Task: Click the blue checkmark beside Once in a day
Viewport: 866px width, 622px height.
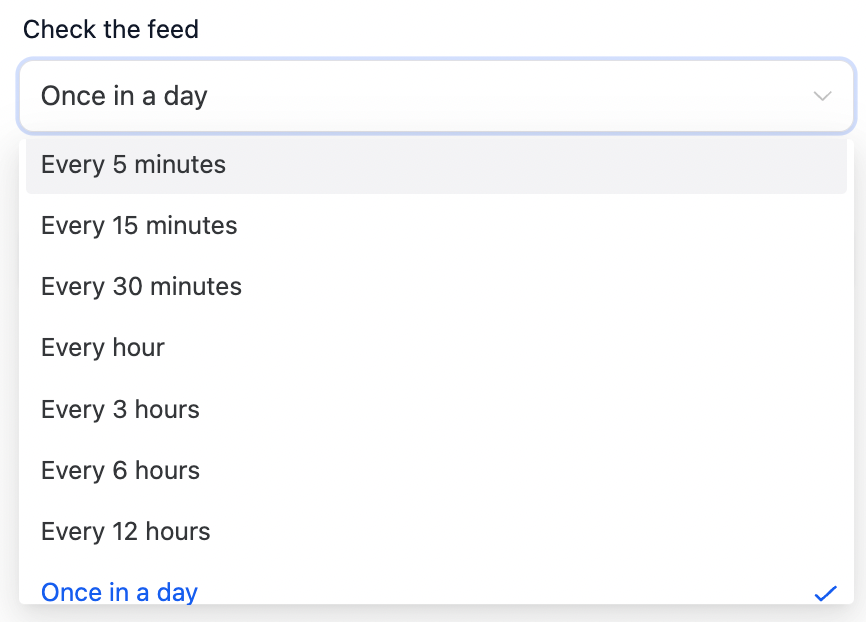Action: (824, 593)
